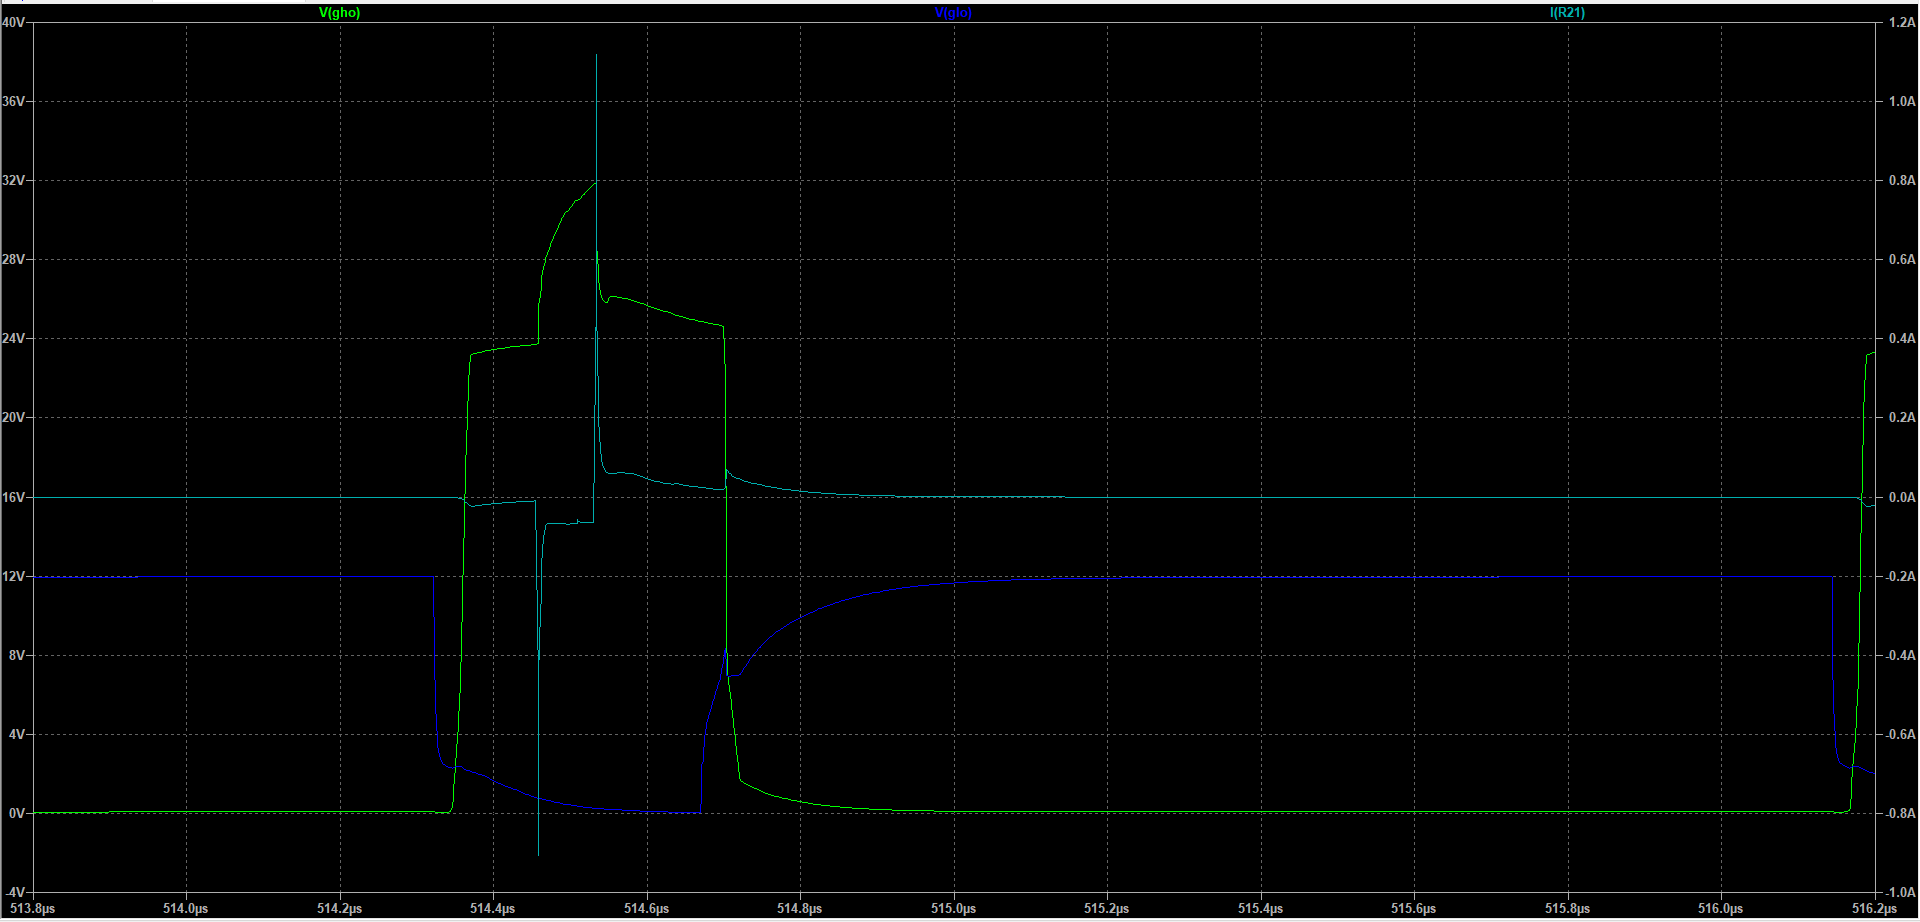Click the 515.2µs time axis label
Image resolution: width=1920 pixels, height=922 pixels.
click(1107, 908)
